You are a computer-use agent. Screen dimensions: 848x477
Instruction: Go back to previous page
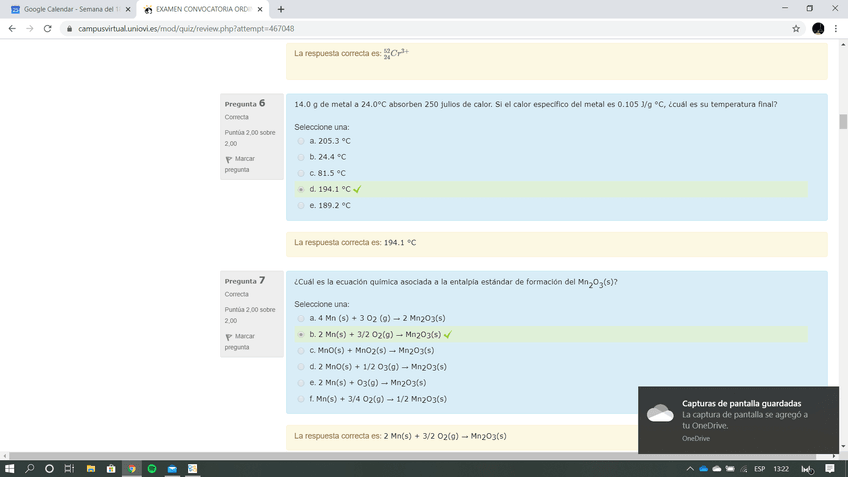[12, 29]
